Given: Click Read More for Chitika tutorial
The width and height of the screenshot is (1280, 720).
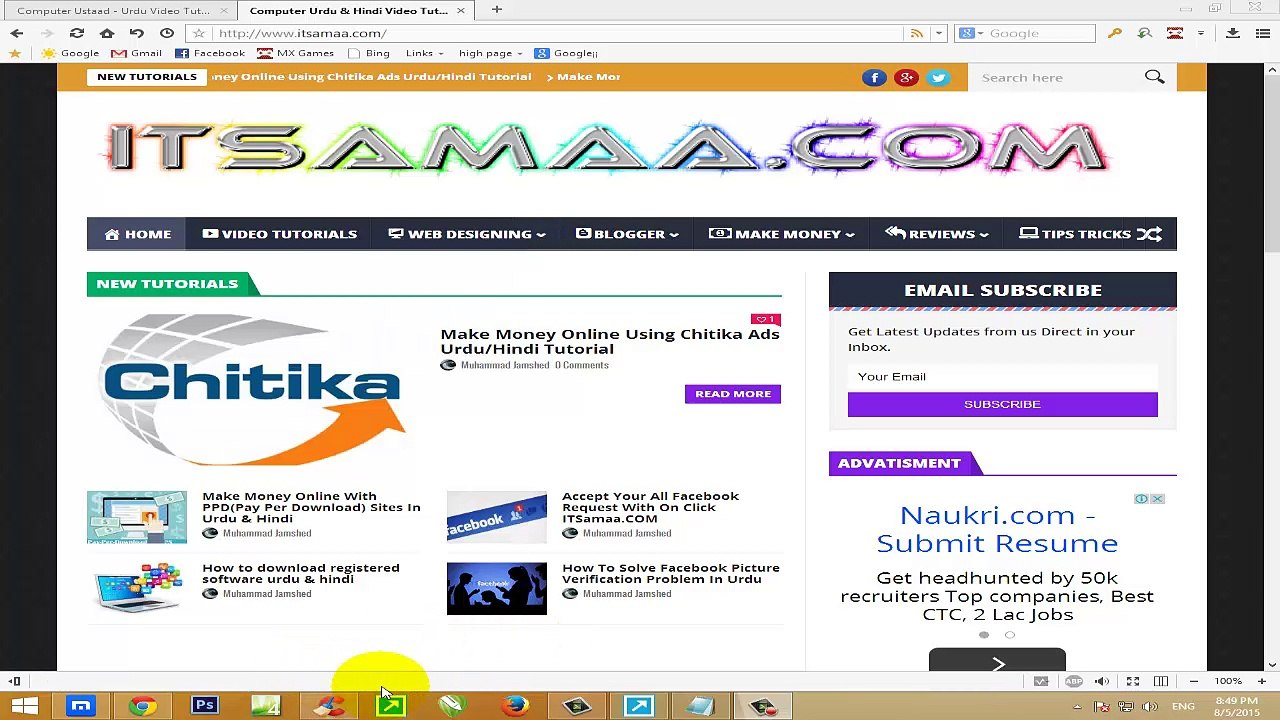Looking at the screenshot, I should 733,394.
